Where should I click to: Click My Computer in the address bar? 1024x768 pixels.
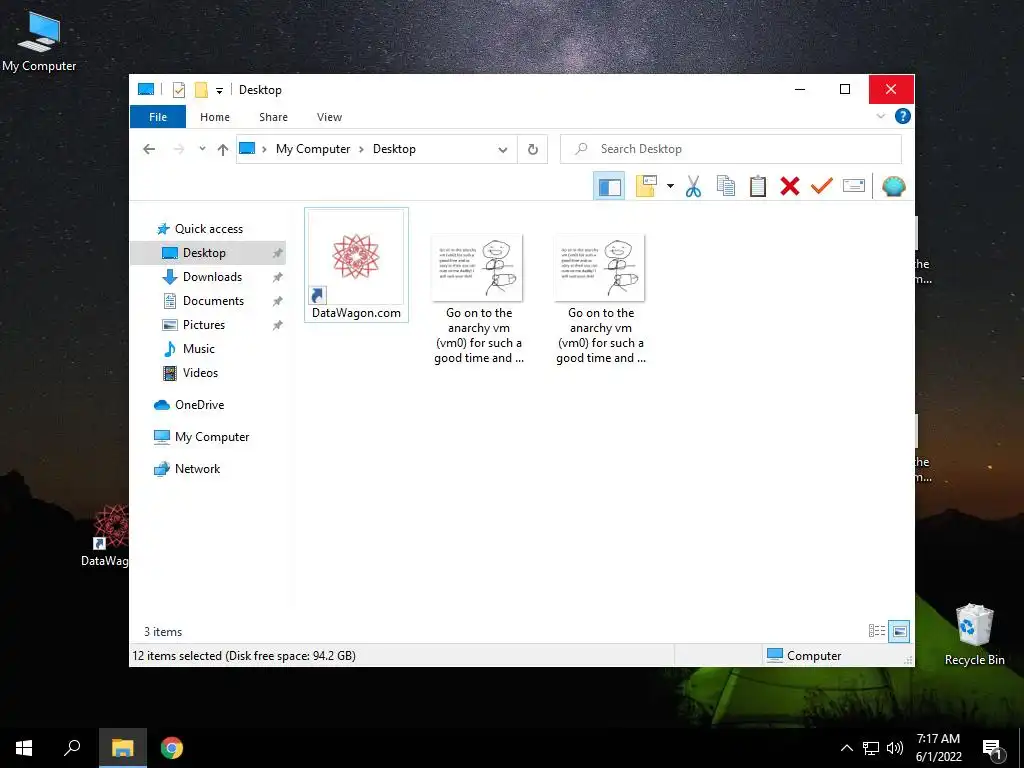[x=313, y=149]
